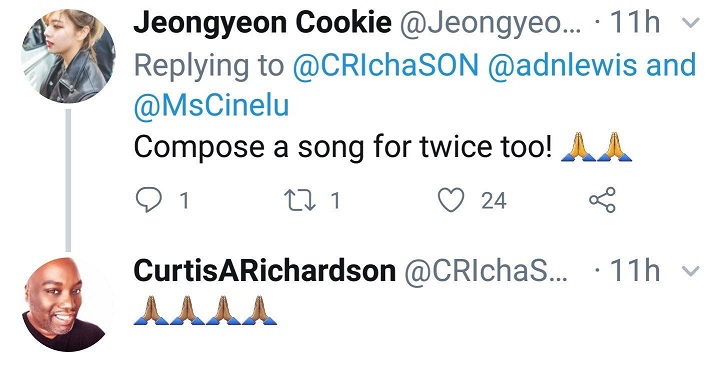Open Jeongyeon Cookie display name
Image resolution: width=708 pixels, height=366 pixels.
click(x=262, y=23)
